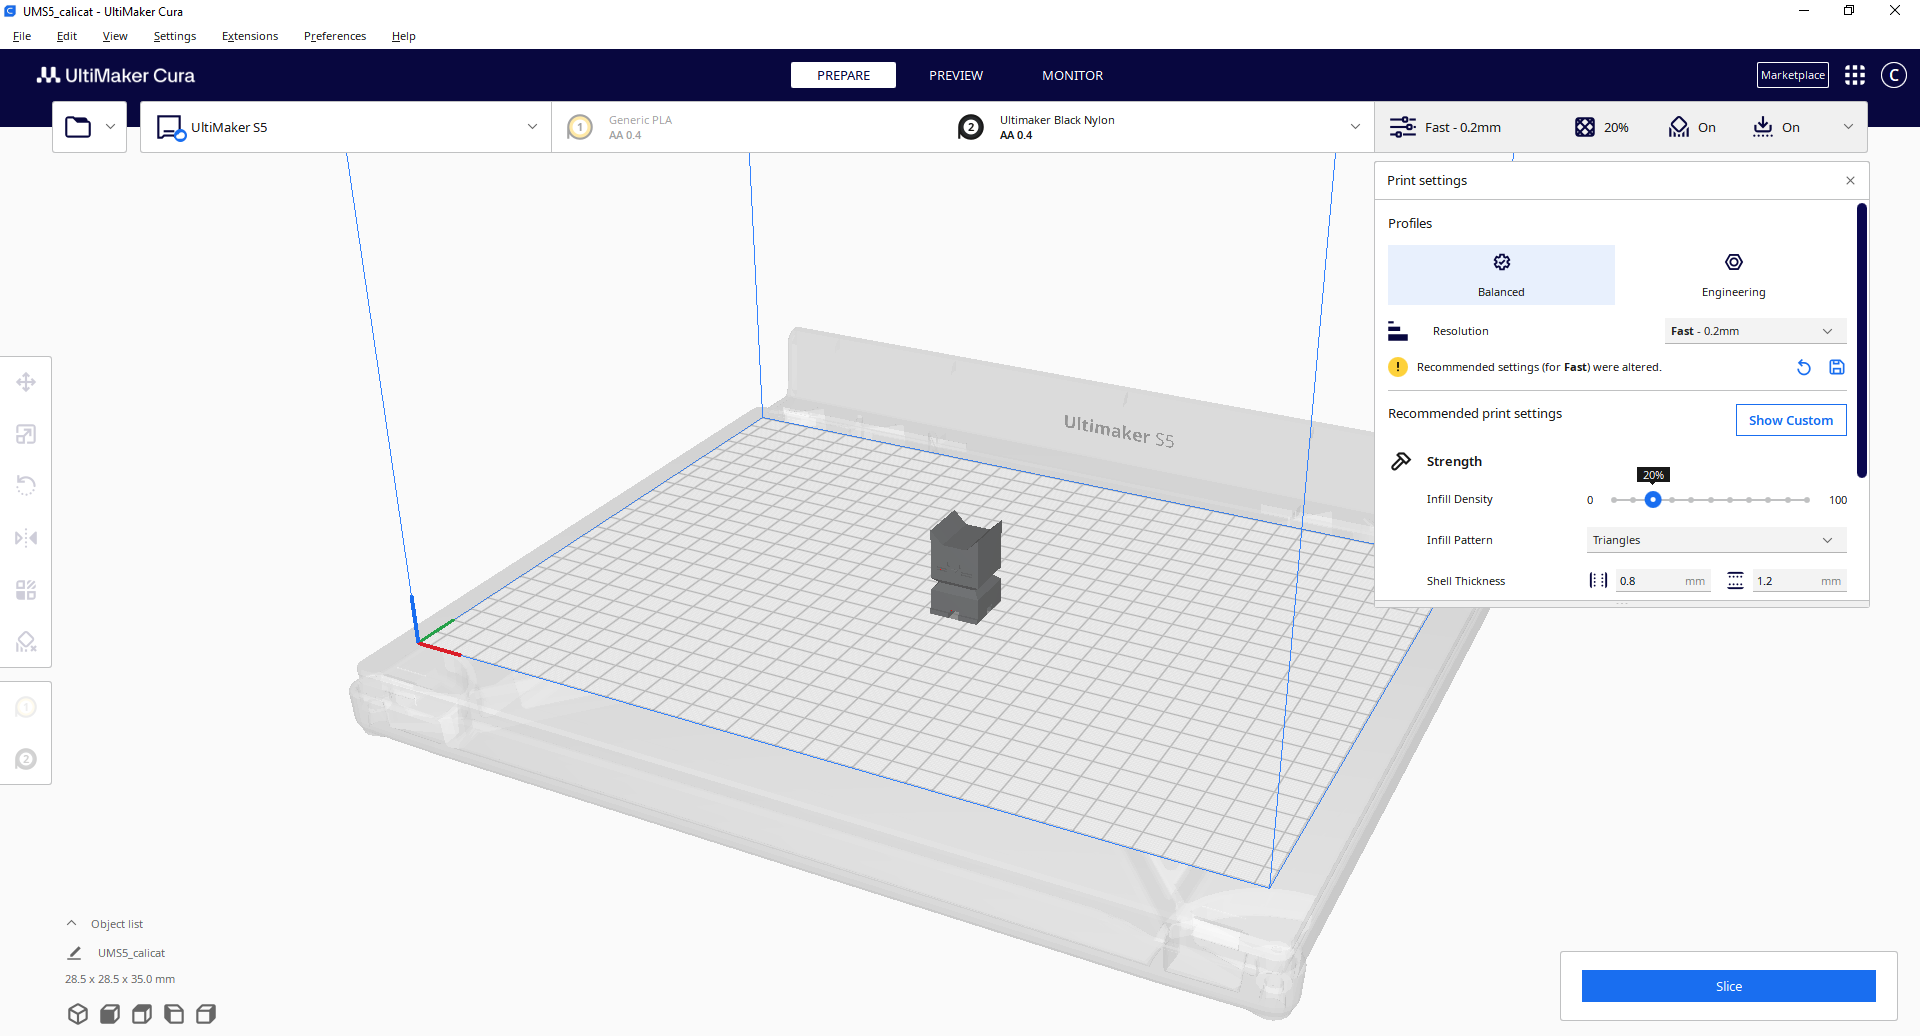This screenshot has width=1920, height=1036.
Task: Click the print settings panel scrollbar
Action: [x=1862, y=340]
